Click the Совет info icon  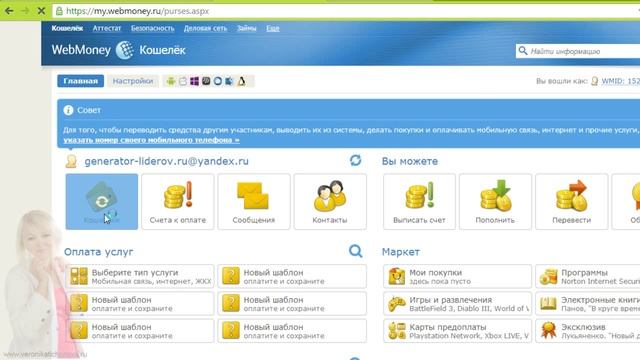click(68, 110)
